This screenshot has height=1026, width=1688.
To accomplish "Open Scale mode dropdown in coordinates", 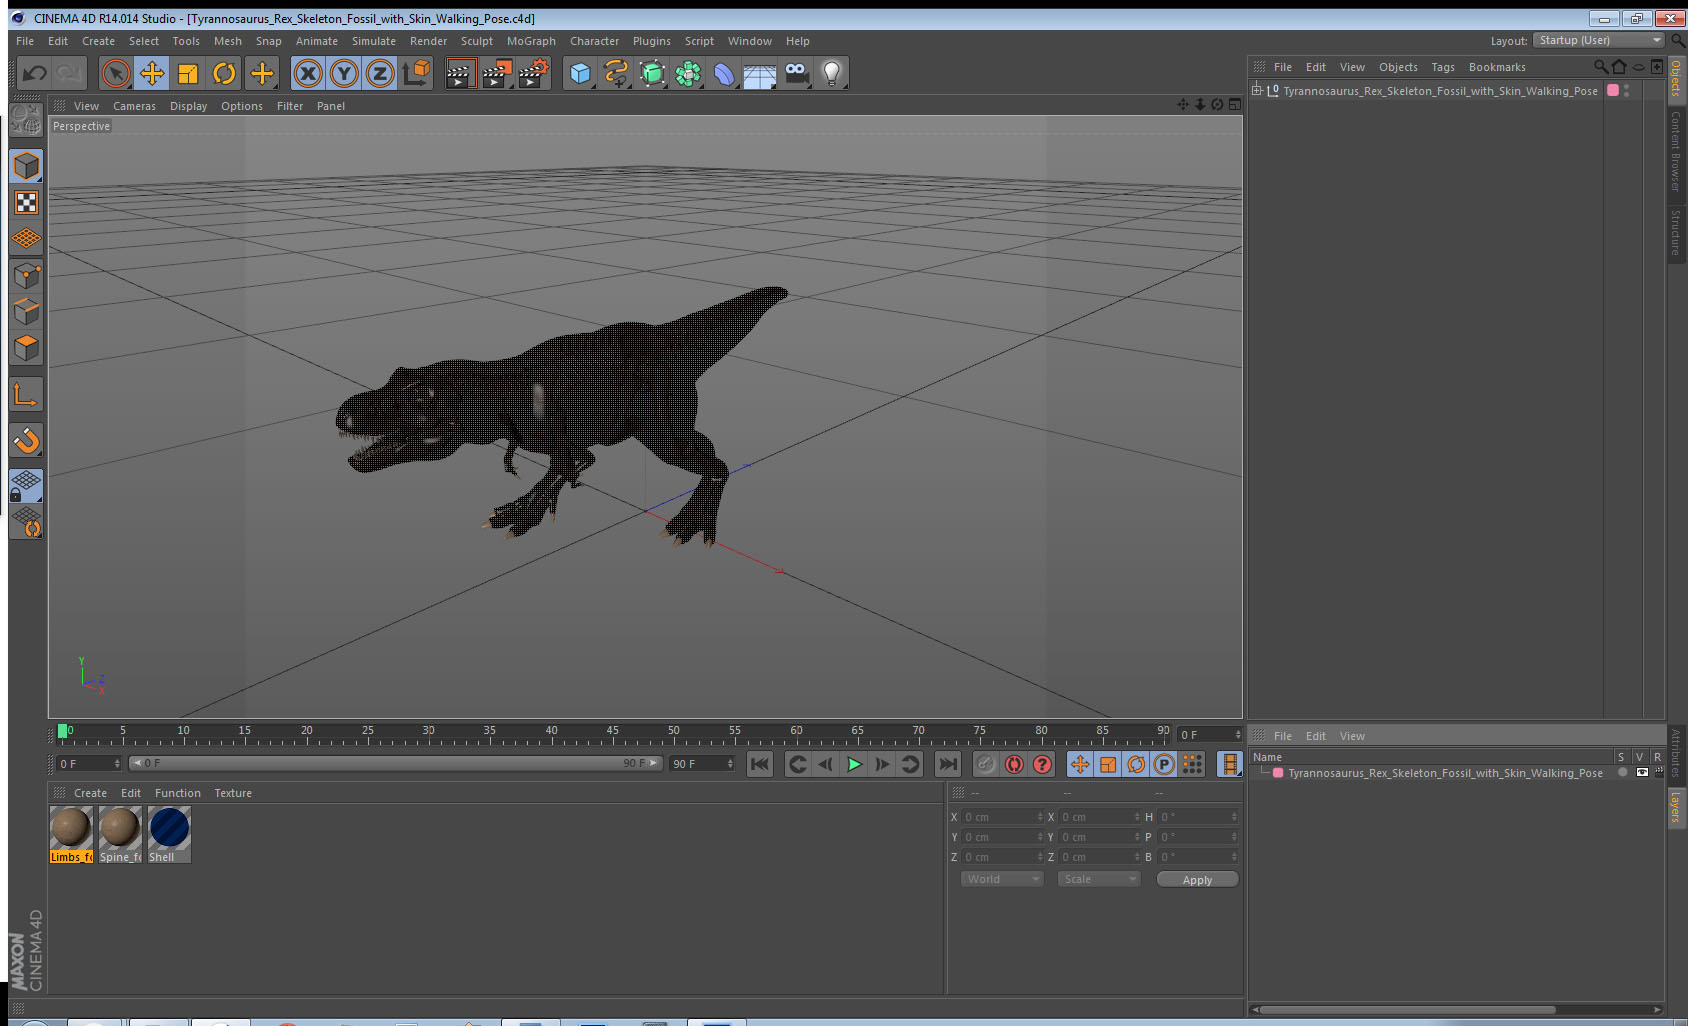I will 1099,879.
